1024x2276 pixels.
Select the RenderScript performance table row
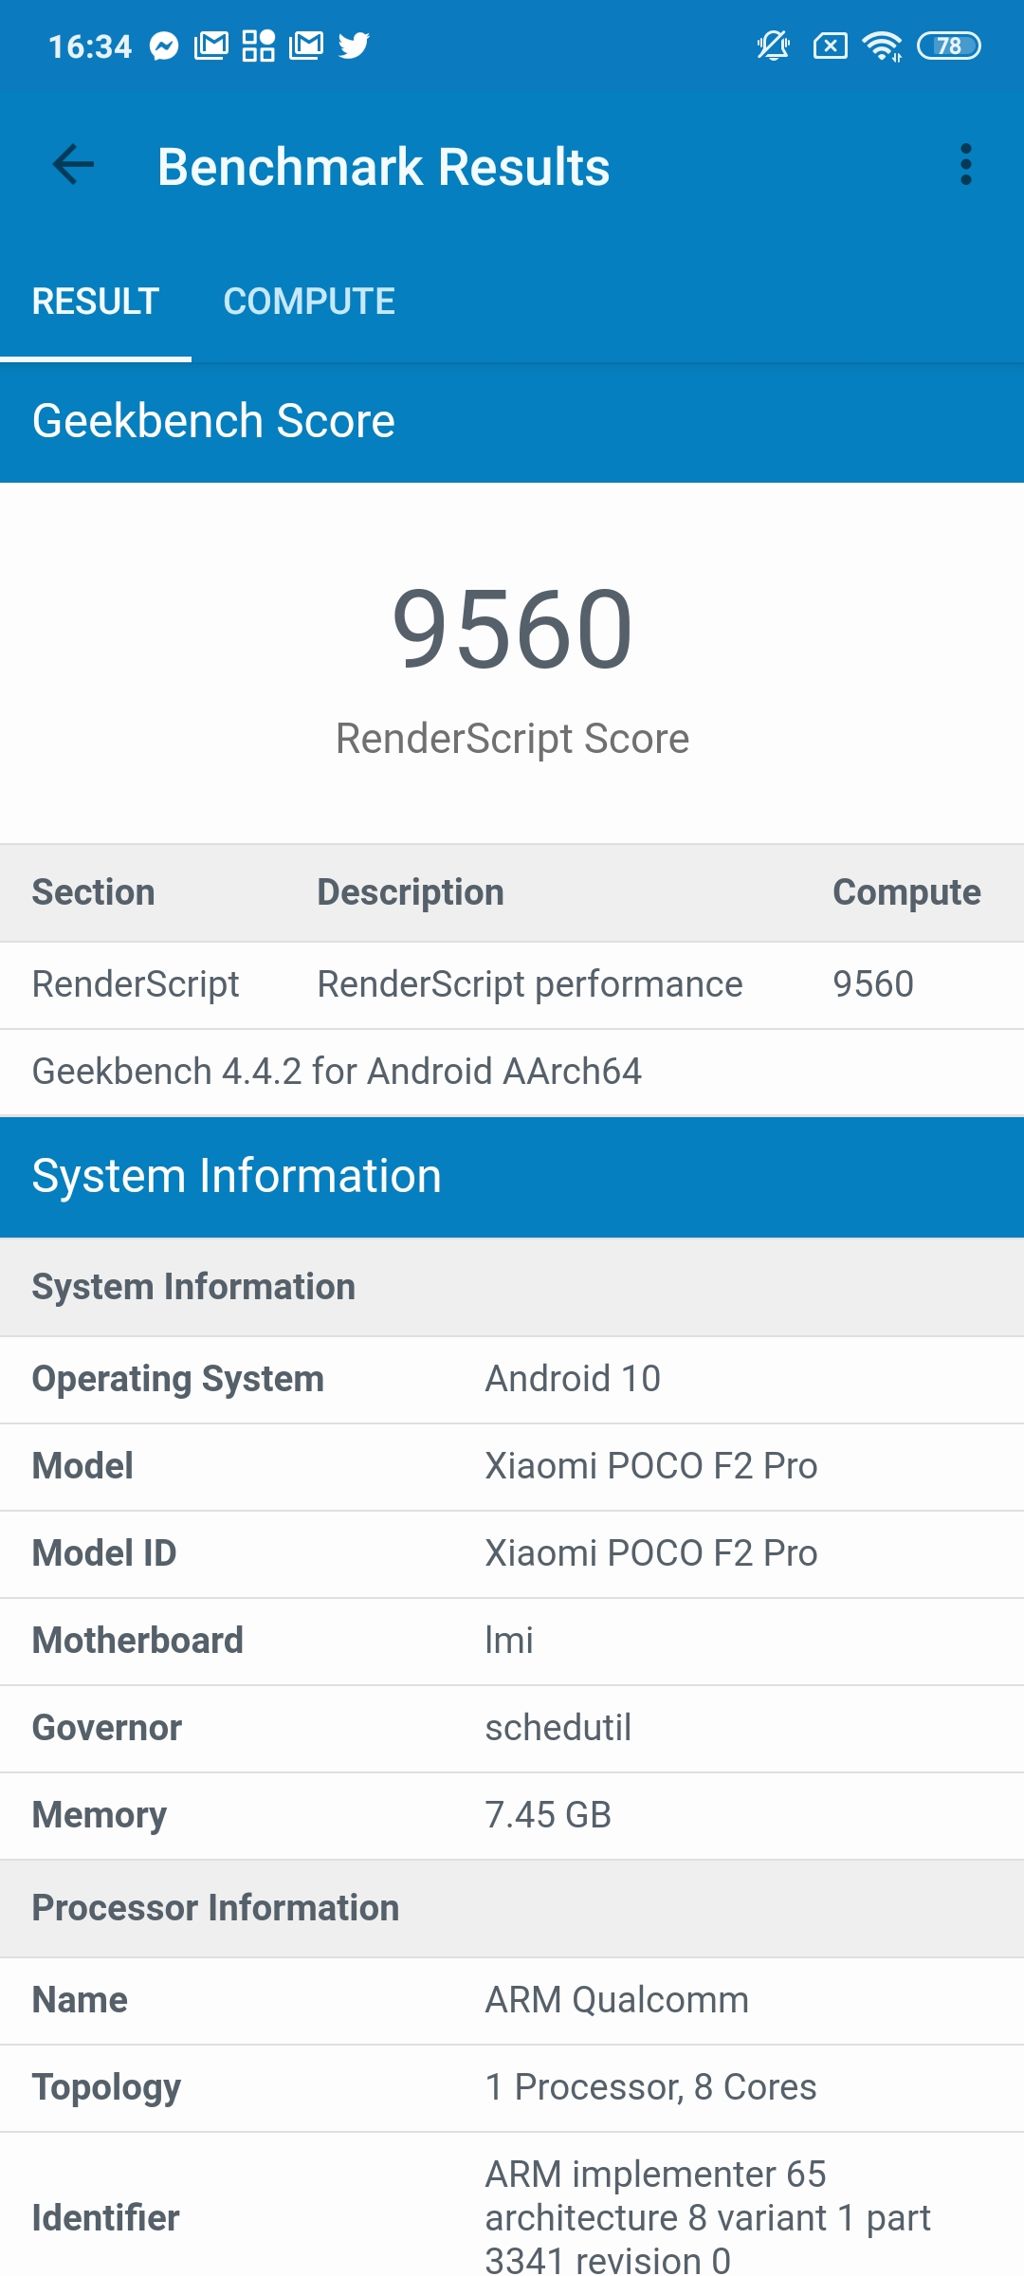tap(512, 984)
